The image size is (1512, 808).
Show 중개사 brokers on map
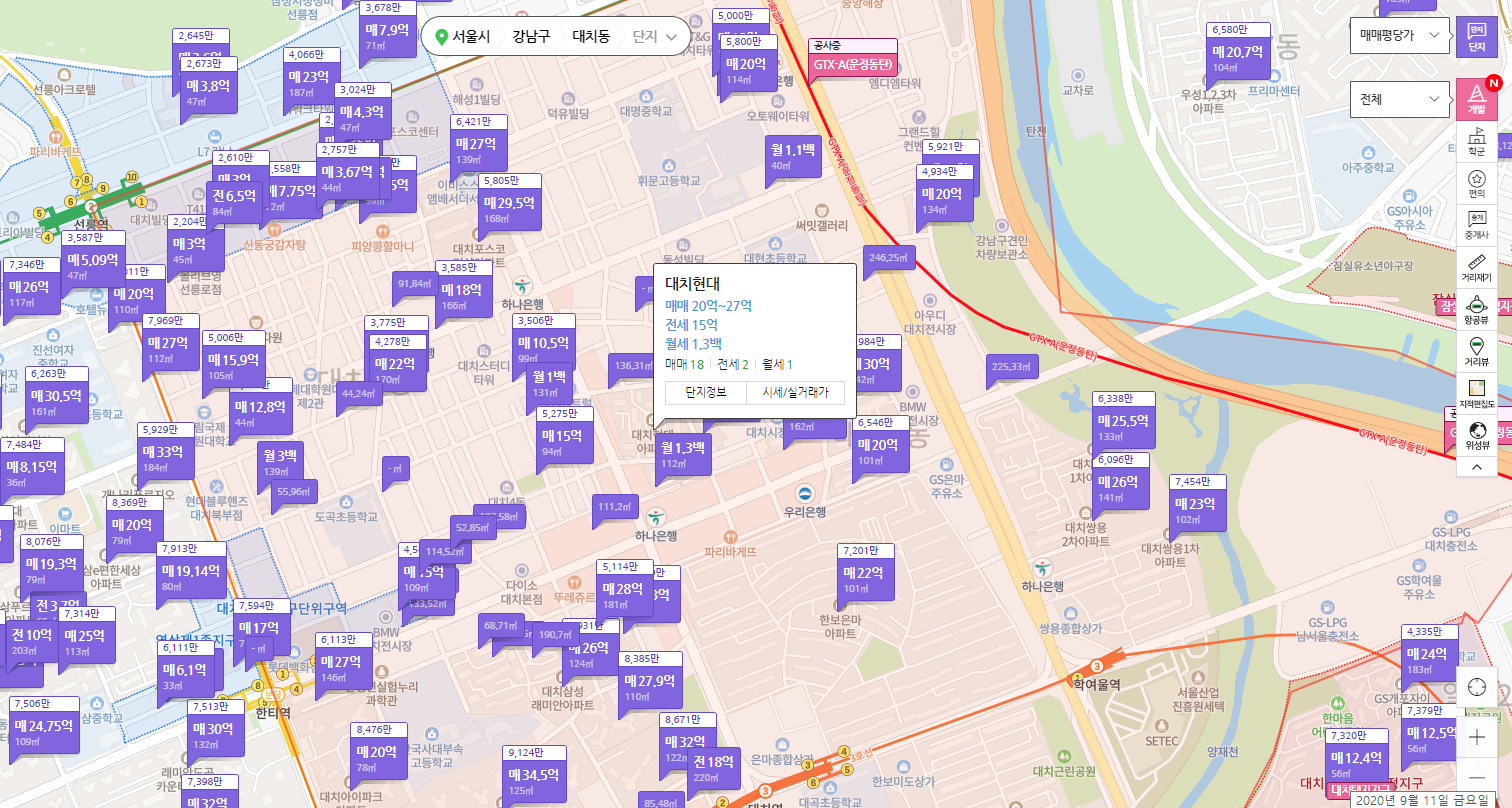(1477, 226)
